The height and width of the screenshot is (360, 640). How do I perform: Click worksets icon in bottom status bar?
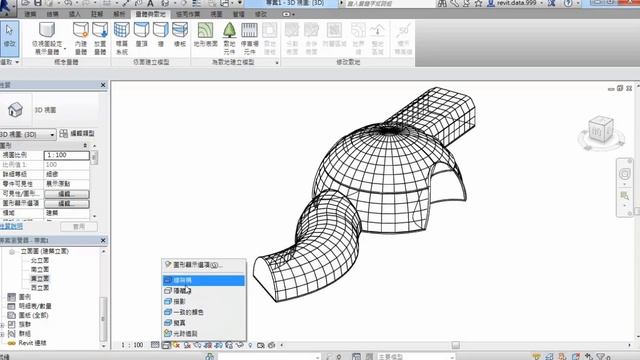(x=210, y=356)
